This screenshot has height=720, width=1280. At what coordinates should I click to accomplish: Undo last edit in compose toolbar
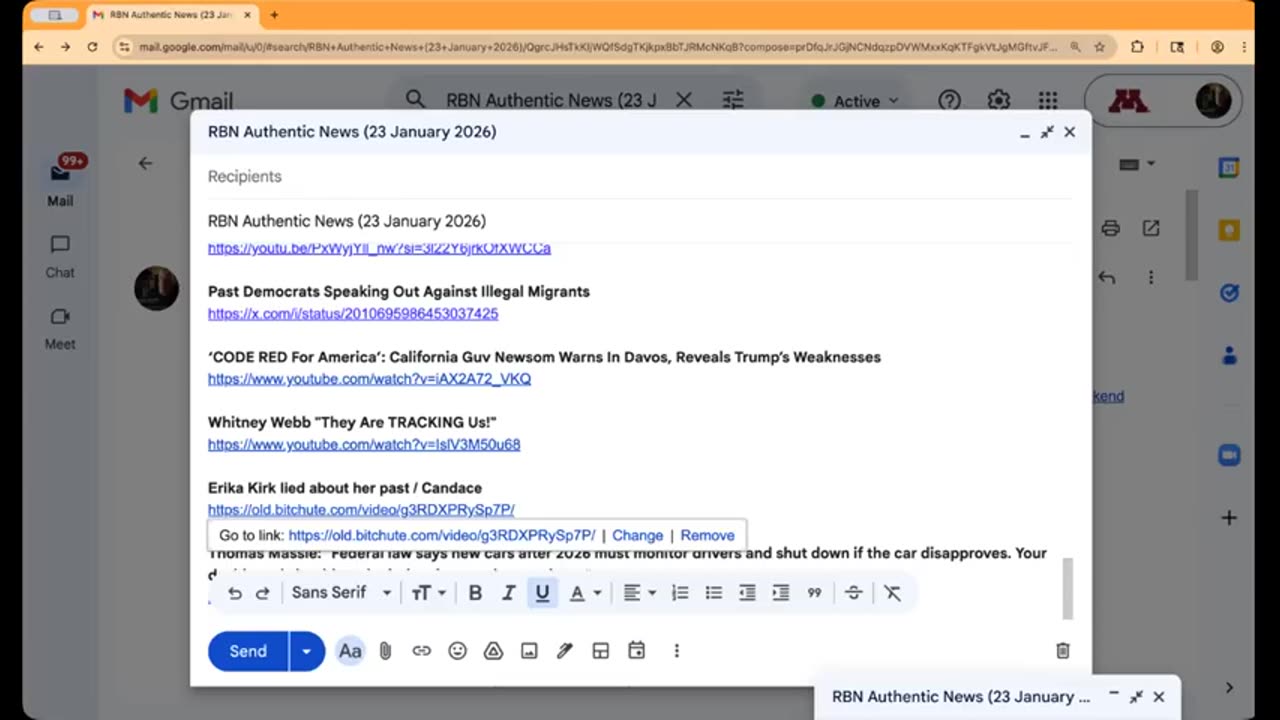pyautogui.click(x=234, y=593)
